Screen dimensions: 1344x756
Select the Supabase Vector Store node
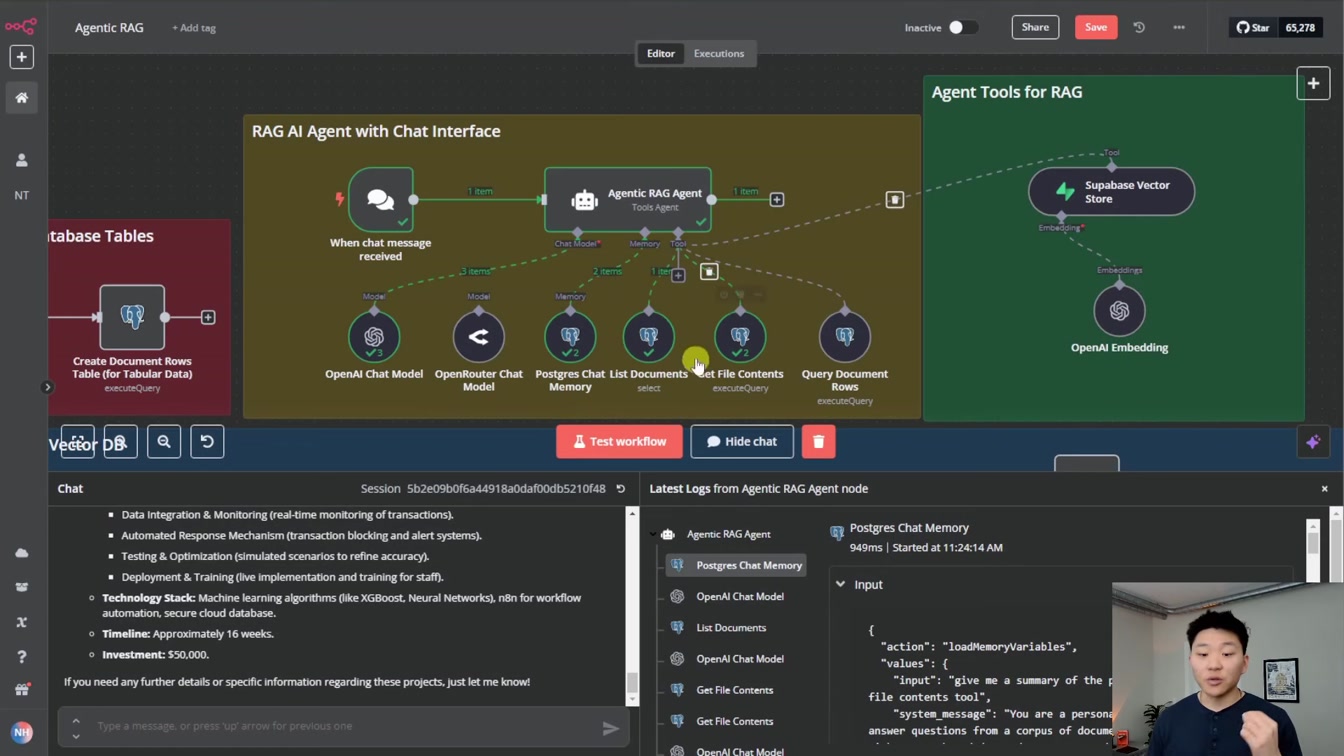pyautogui.click(x=1112, y=191)
